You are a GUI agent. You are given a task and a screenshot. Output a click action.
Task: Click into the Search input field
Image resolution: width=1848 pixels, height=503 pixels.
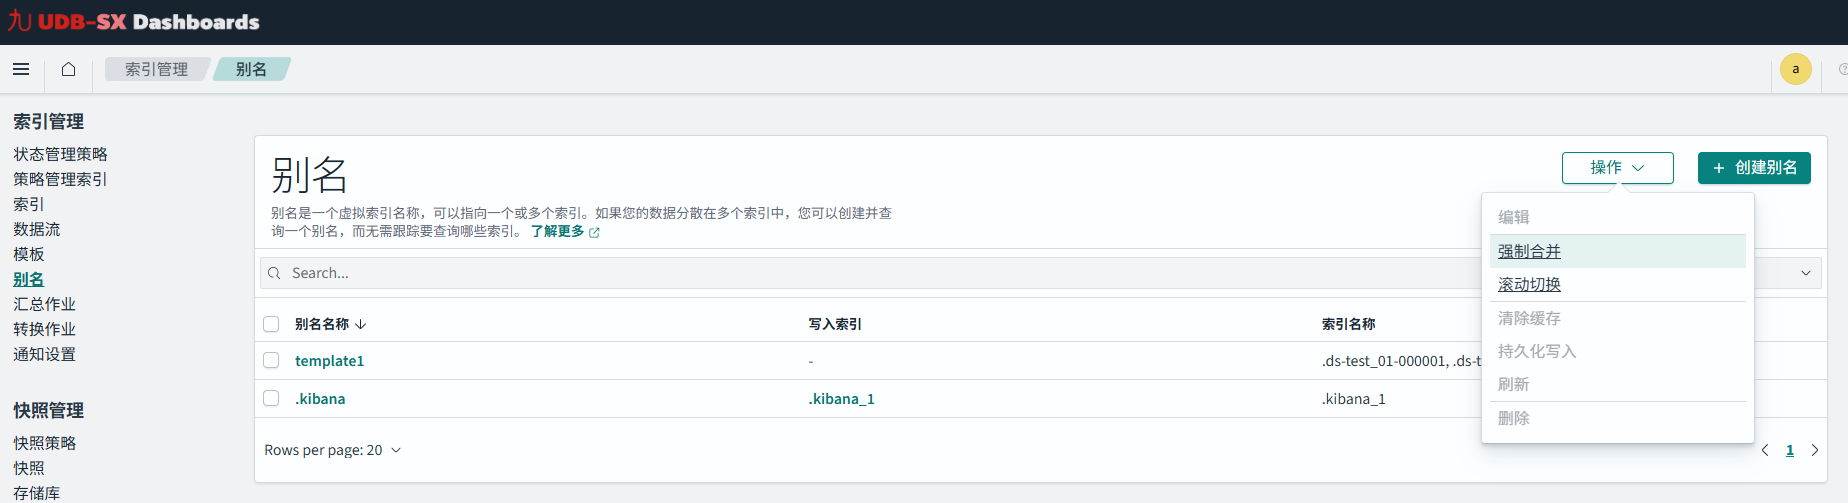pos(800,273)
